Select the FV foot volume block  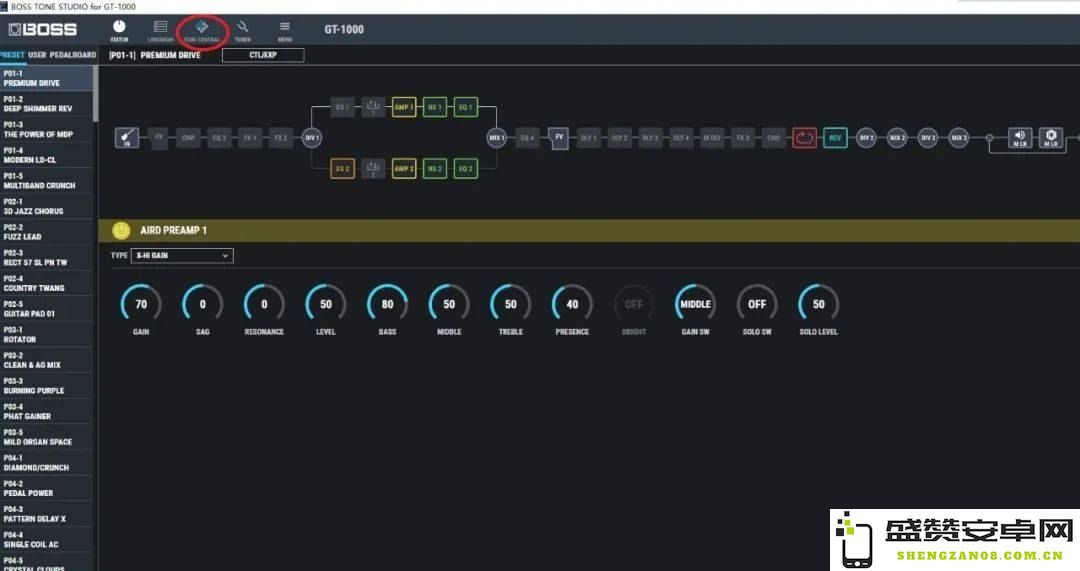559,137
